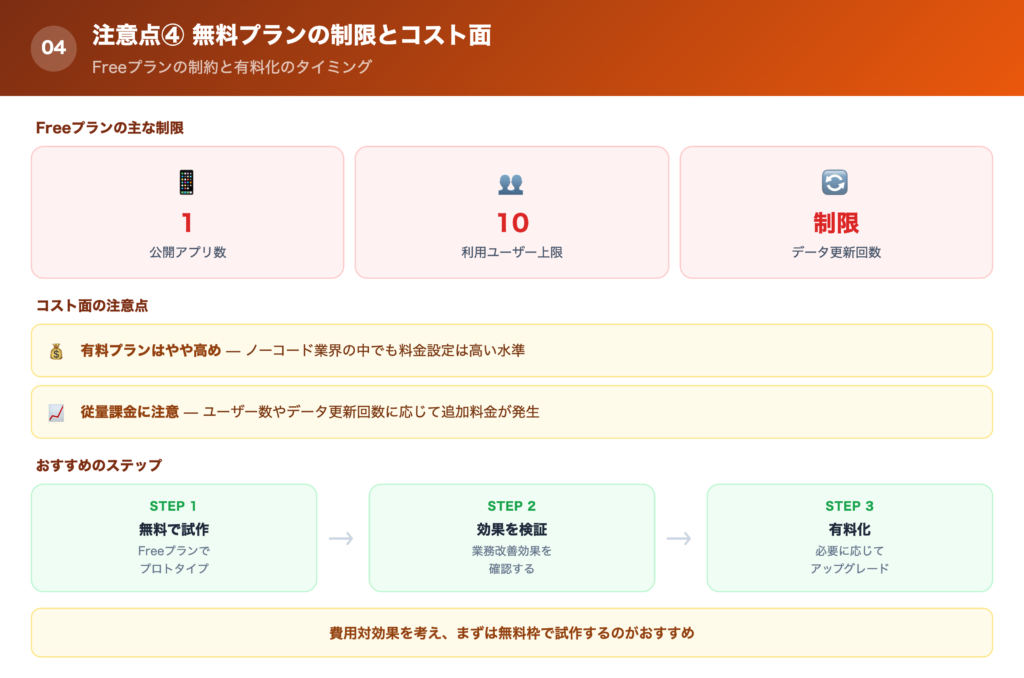Click the circular 04 number badge
The image size is (1024, 678).
coord(56,46)
